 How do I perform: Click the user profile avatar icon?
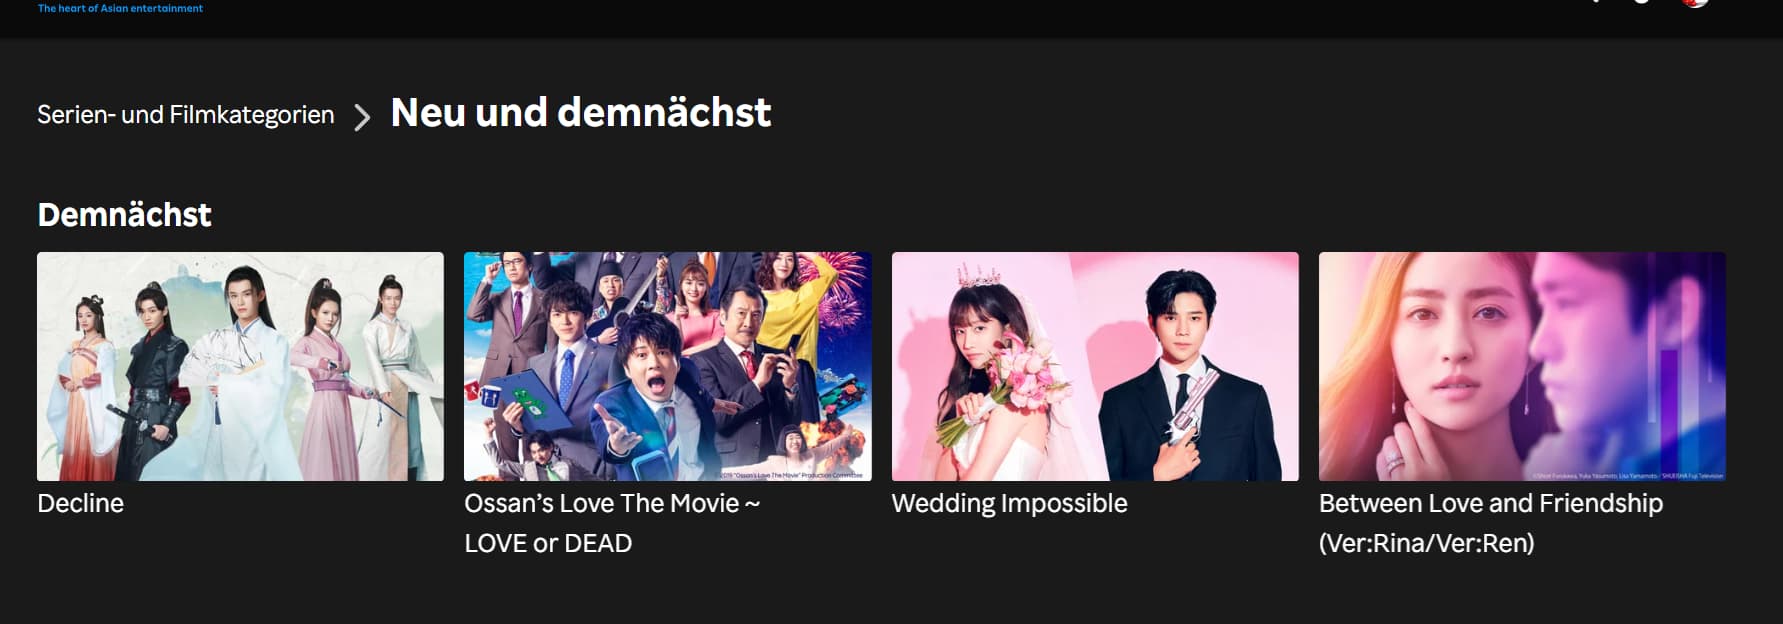click(1695, 3)
